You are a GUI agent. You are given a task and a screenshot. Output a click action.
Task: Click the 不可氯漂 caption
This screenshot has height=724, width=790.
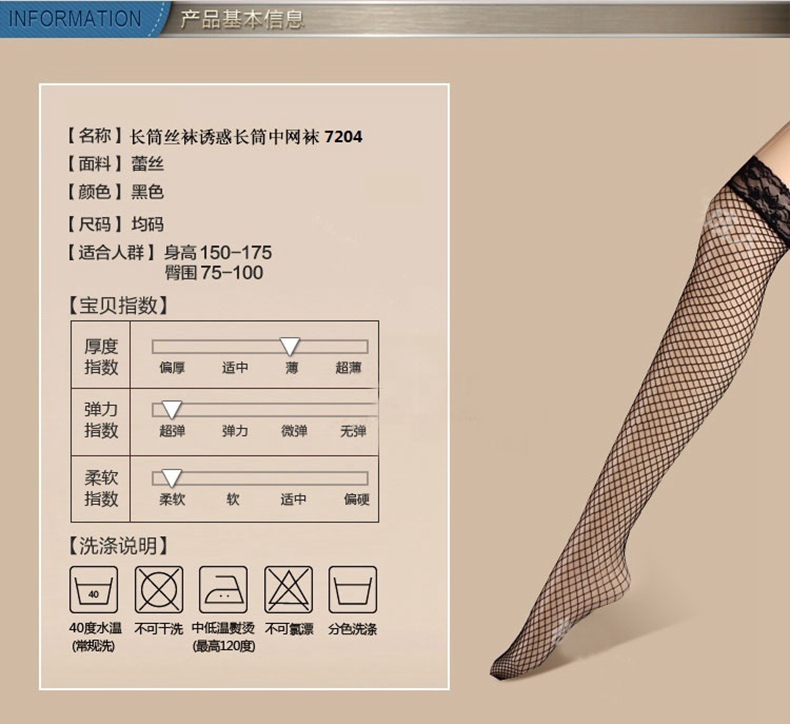[289, 629]
